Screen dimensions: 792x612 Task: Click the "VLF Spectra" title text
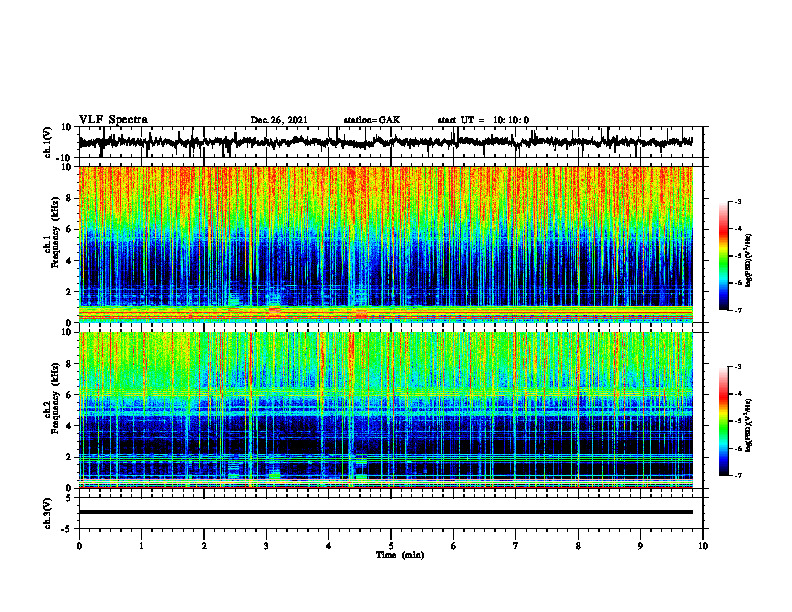(x=113, y=120)
